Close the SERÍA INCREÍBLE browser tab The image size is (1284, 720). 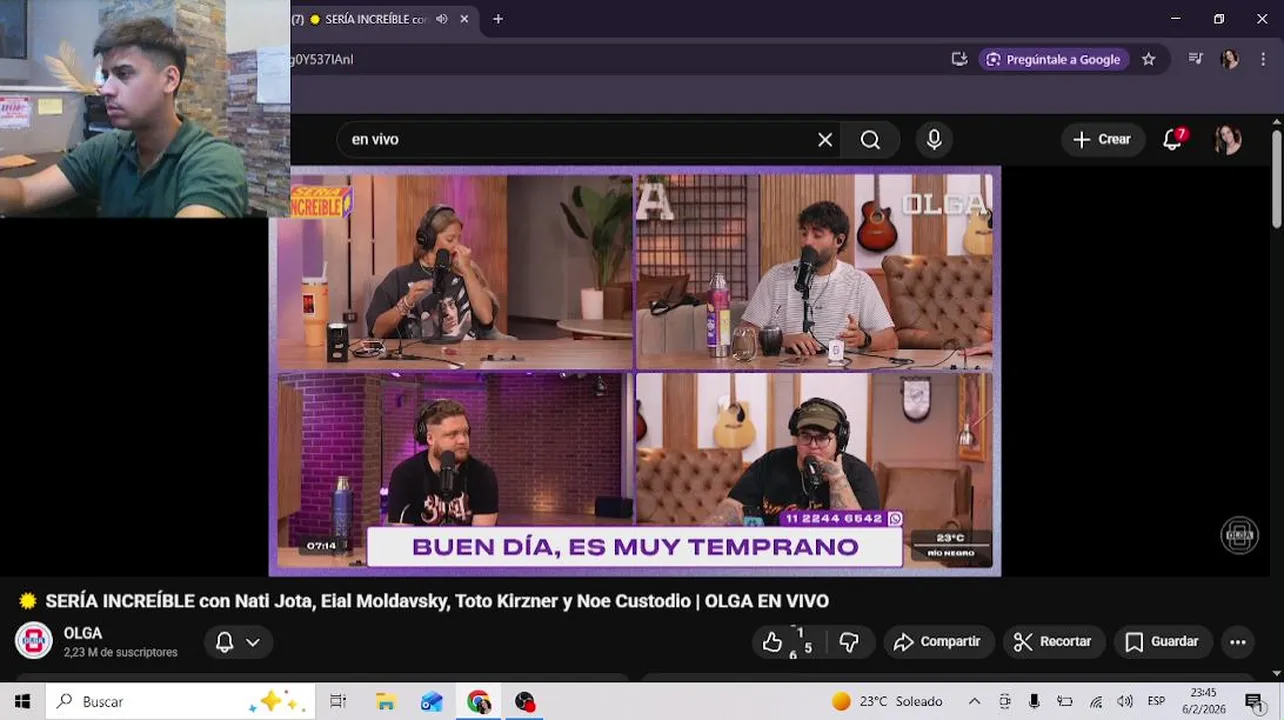(x=464, y=19)
